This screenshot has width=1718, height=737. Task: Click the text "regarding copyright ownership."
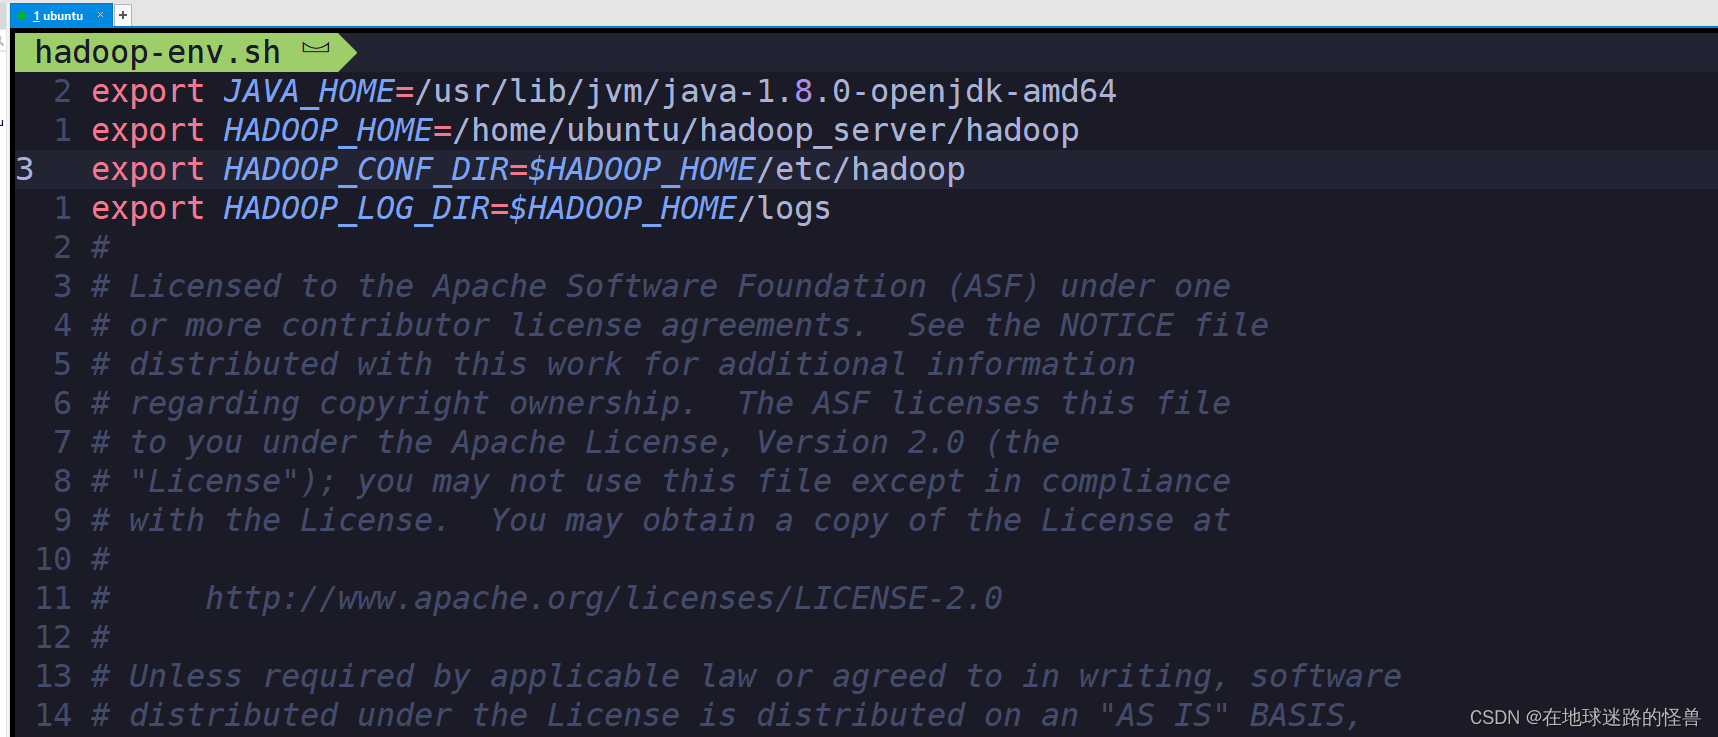[412, 403]
